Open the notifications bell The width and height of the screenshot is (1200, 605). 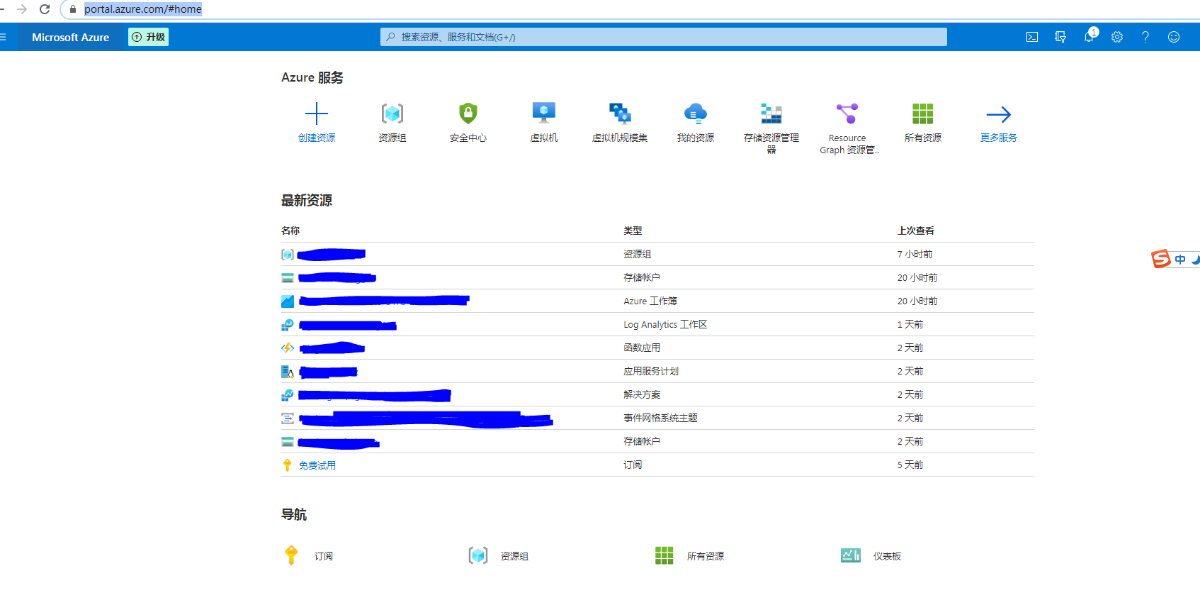pos(1089,37)
